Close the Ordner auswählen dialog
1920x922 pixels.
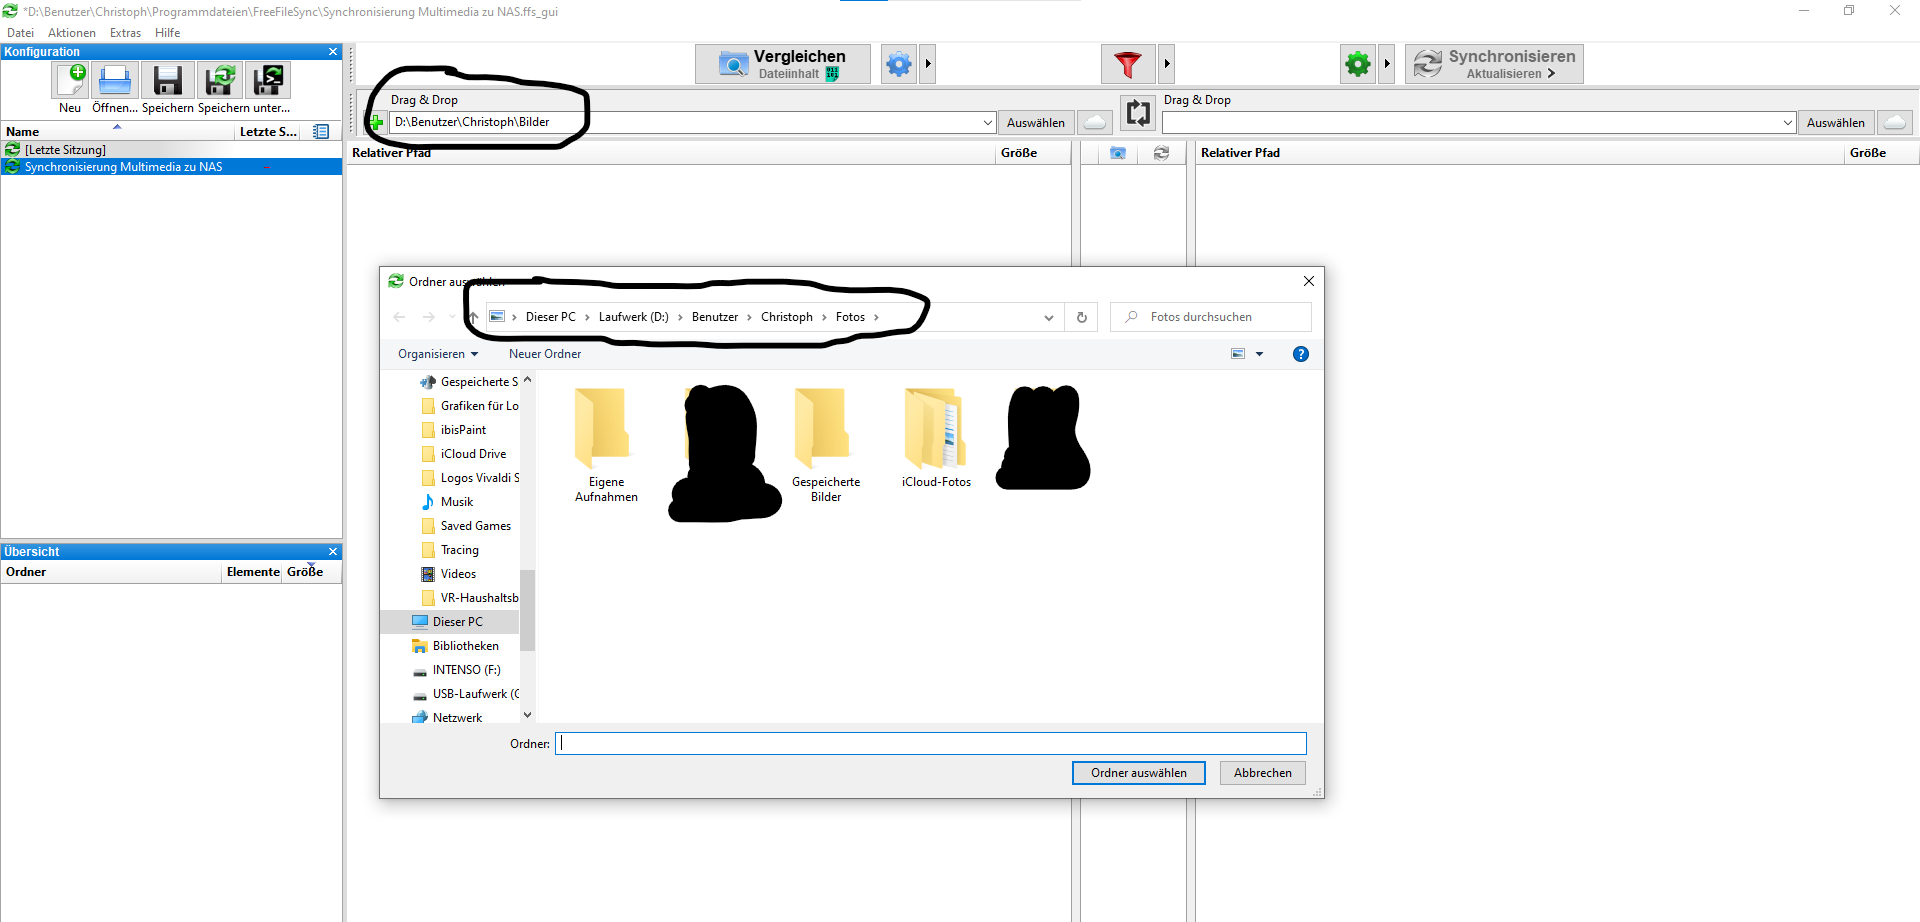click(x=1308, y=281)
